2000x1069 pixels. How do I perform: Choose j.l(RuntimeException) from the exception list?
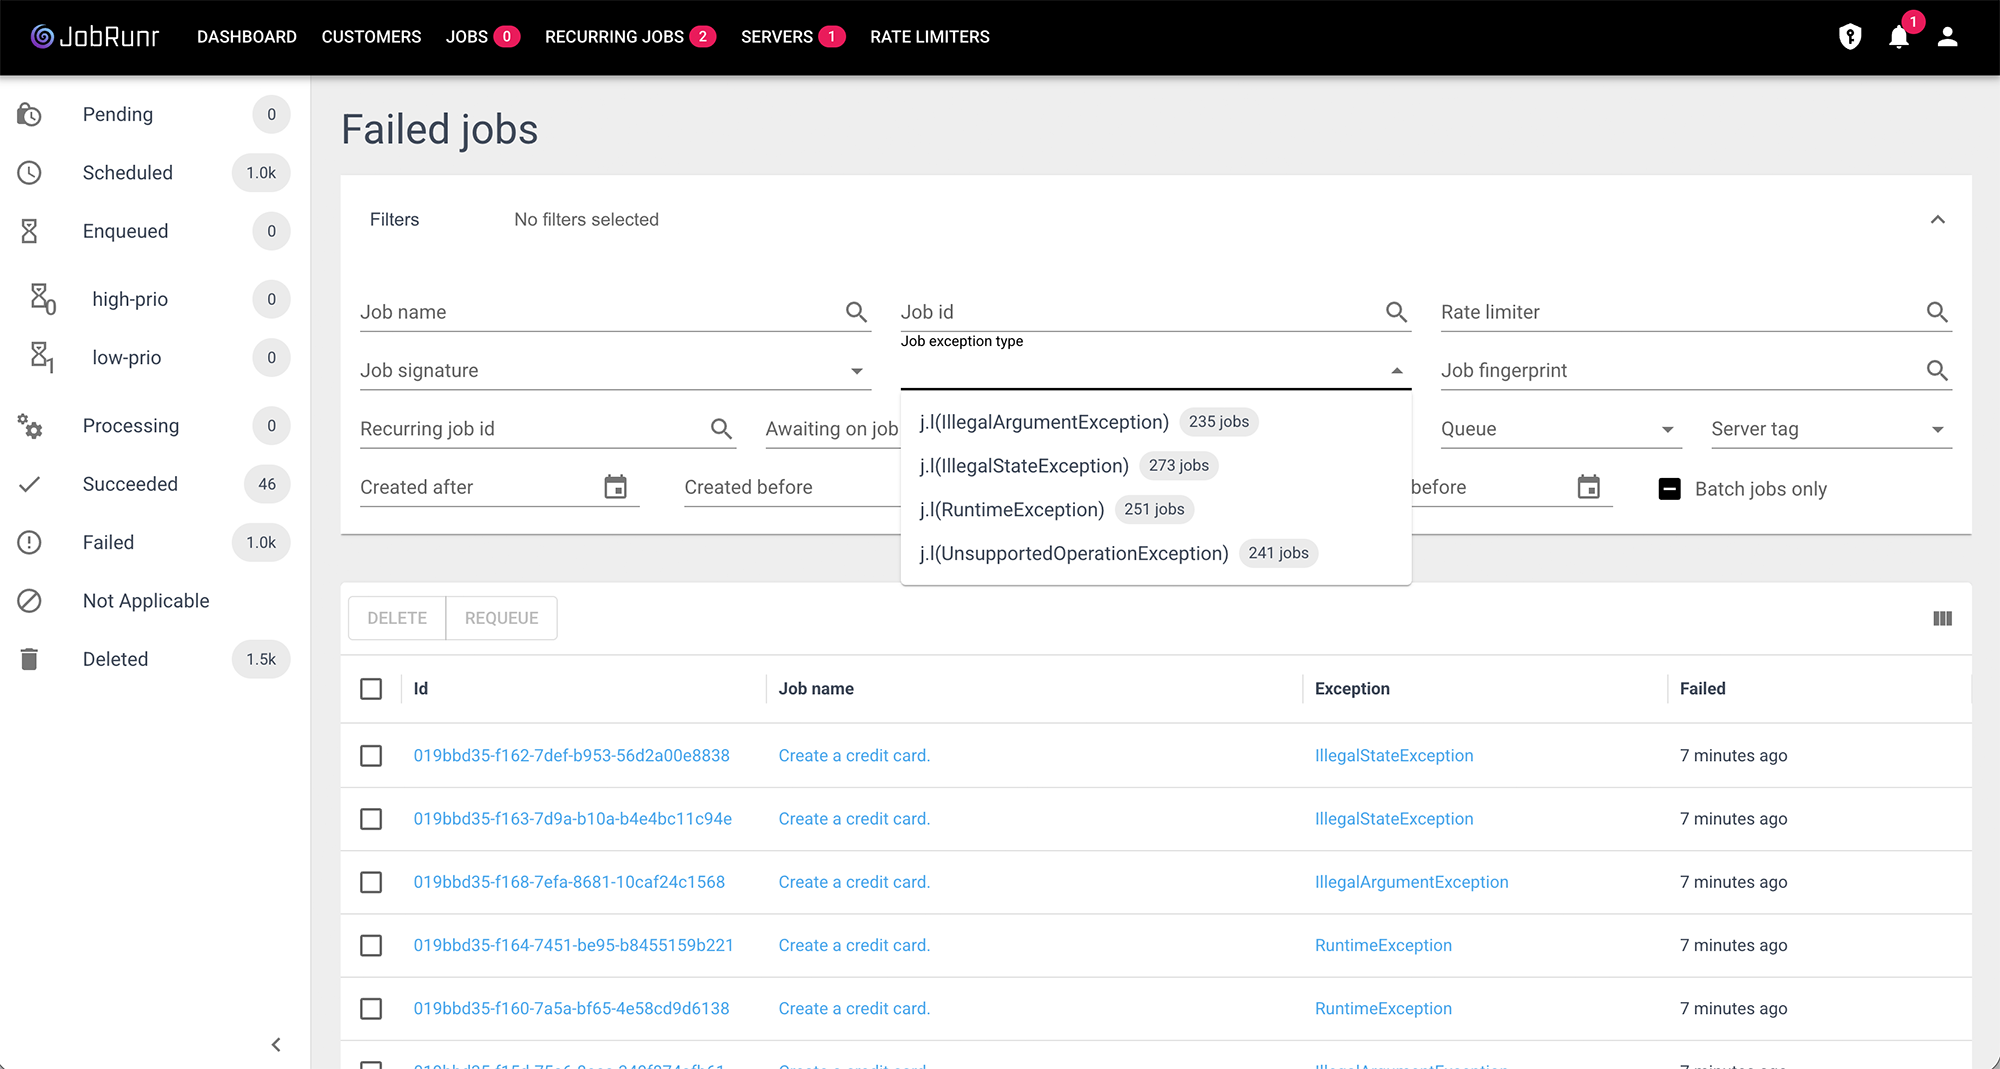click(1011, 510)
